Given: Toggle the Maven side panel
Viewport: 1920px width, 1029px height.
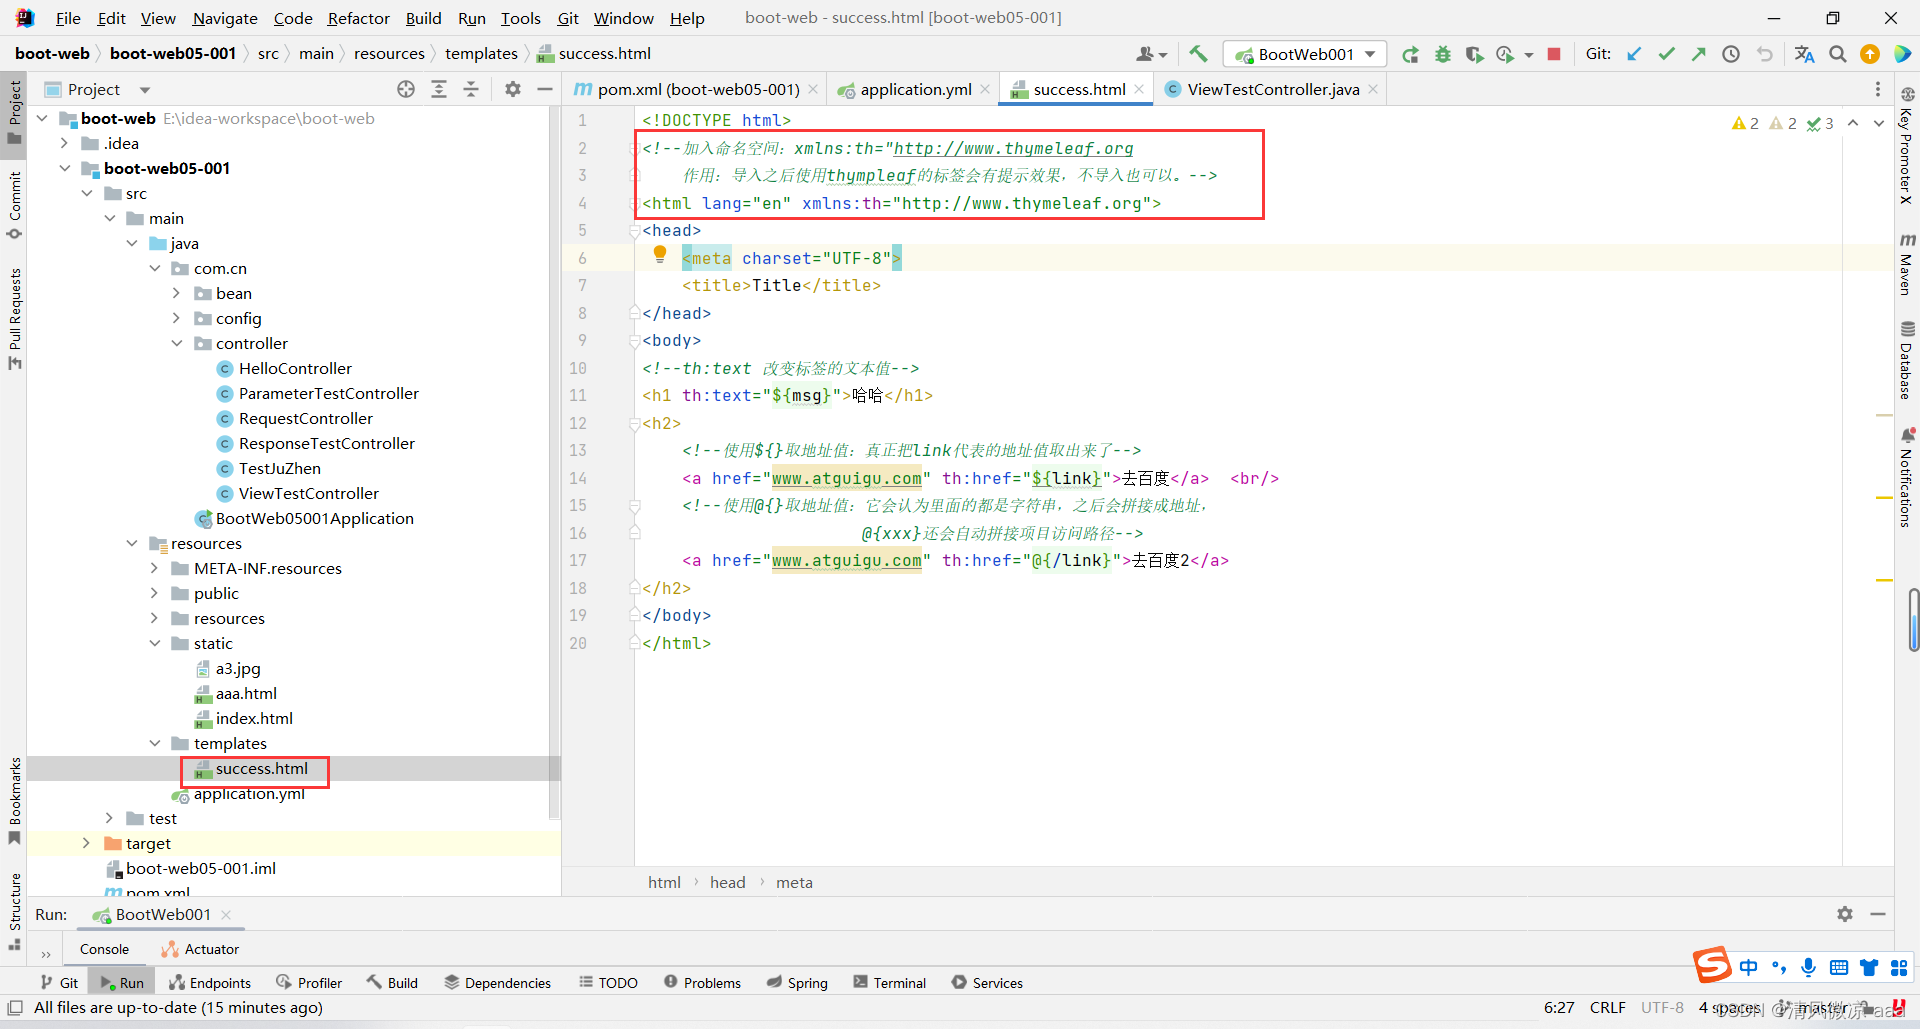Looking at the screenshot, I should 1907,264.
